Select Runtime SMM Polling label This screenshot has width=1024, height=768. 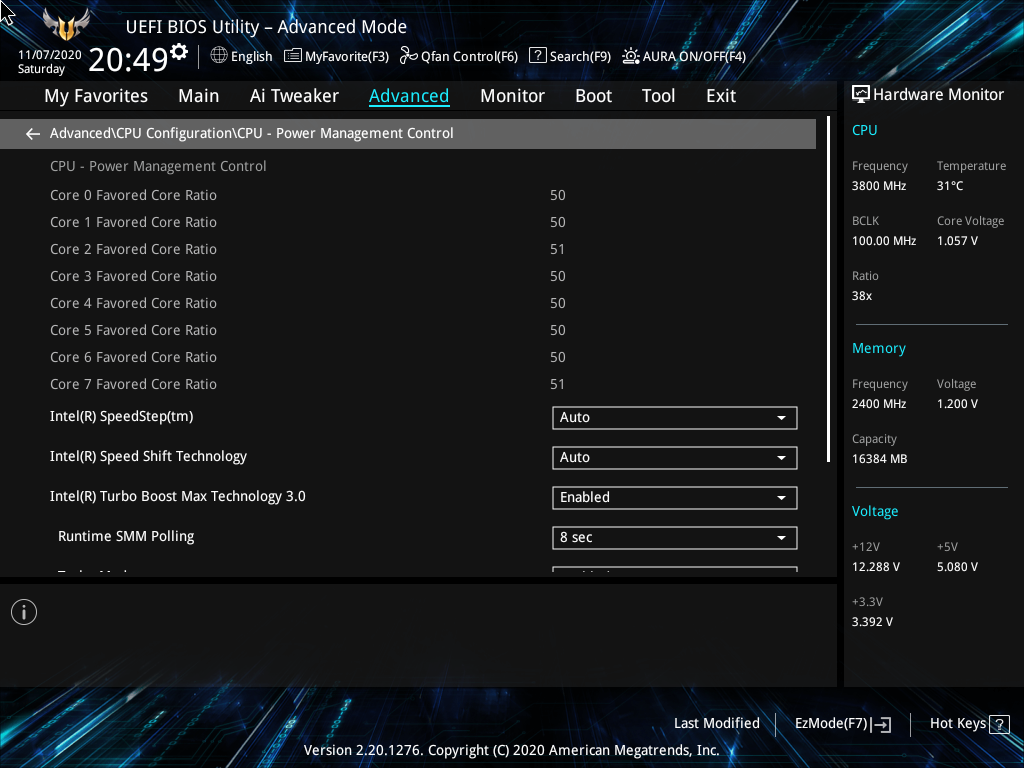pos(126,536)
